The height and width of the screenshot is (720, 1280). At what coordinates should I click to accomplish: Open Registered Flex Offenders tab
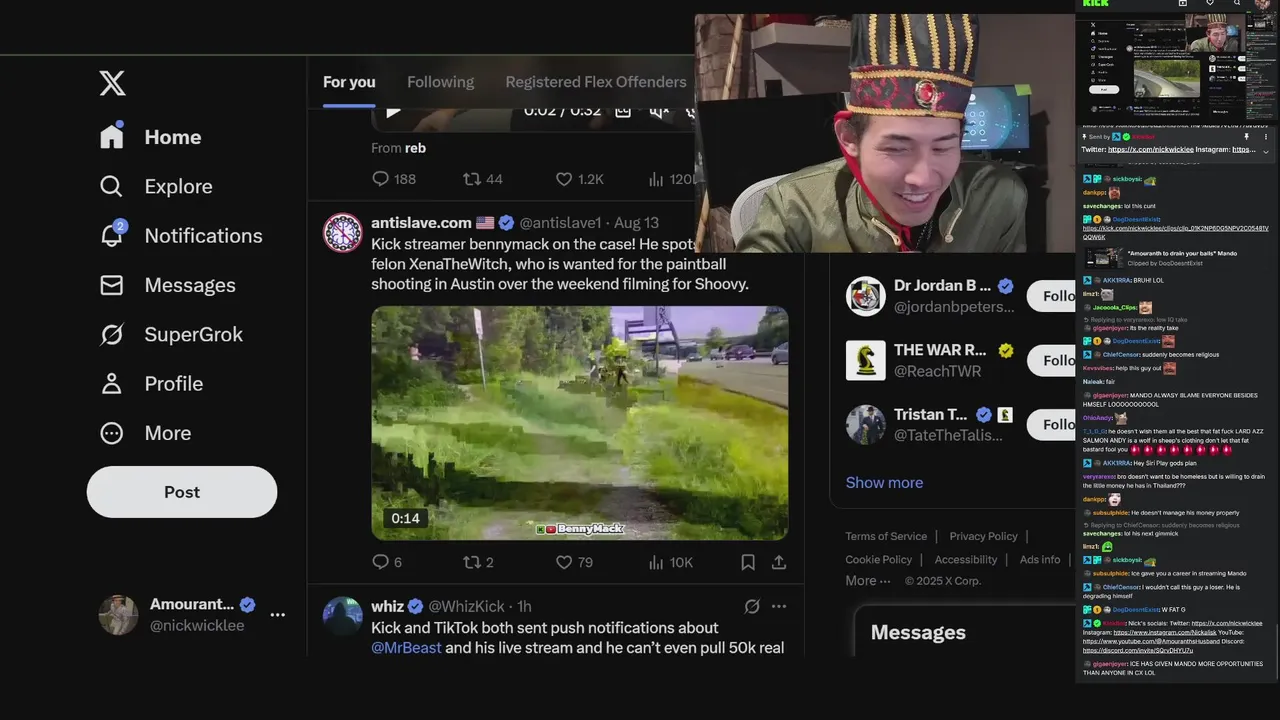[x=596, y=82]
